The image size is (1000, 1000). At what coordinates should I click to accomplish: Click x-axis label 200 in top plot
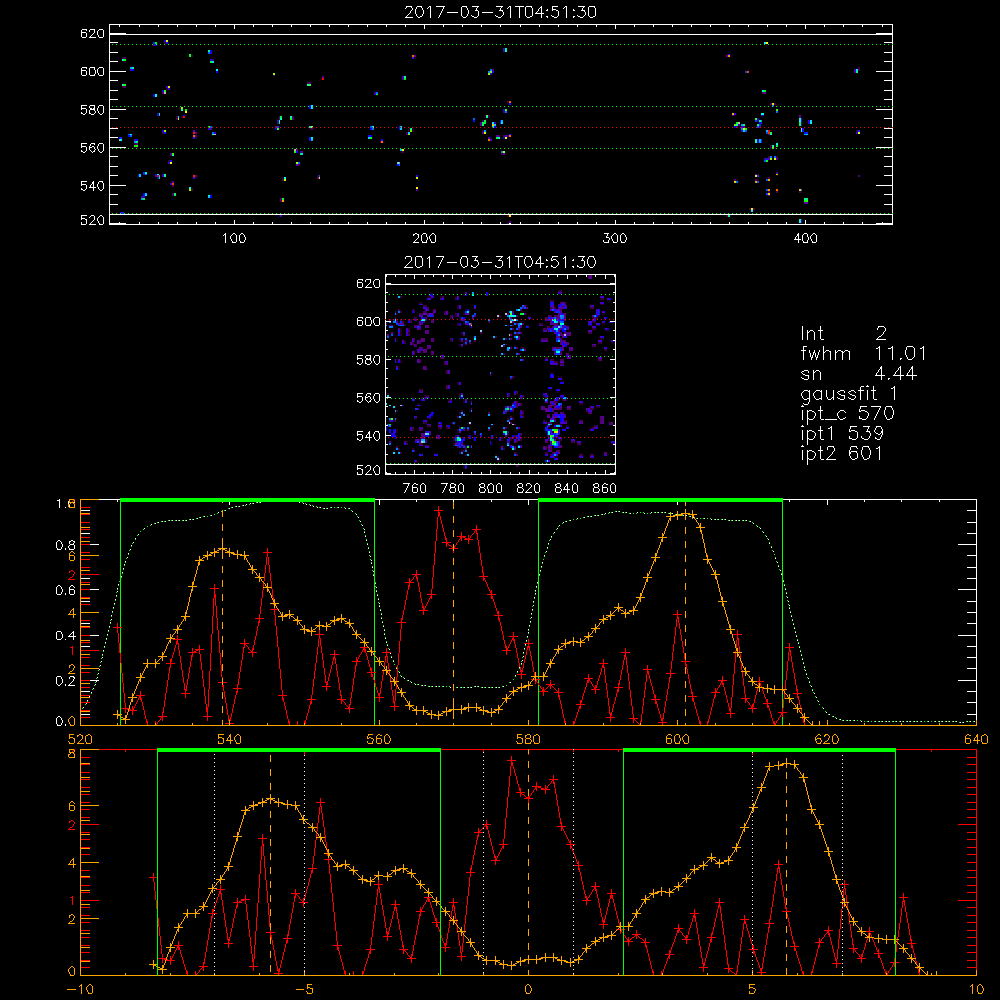tap(424, 239)
